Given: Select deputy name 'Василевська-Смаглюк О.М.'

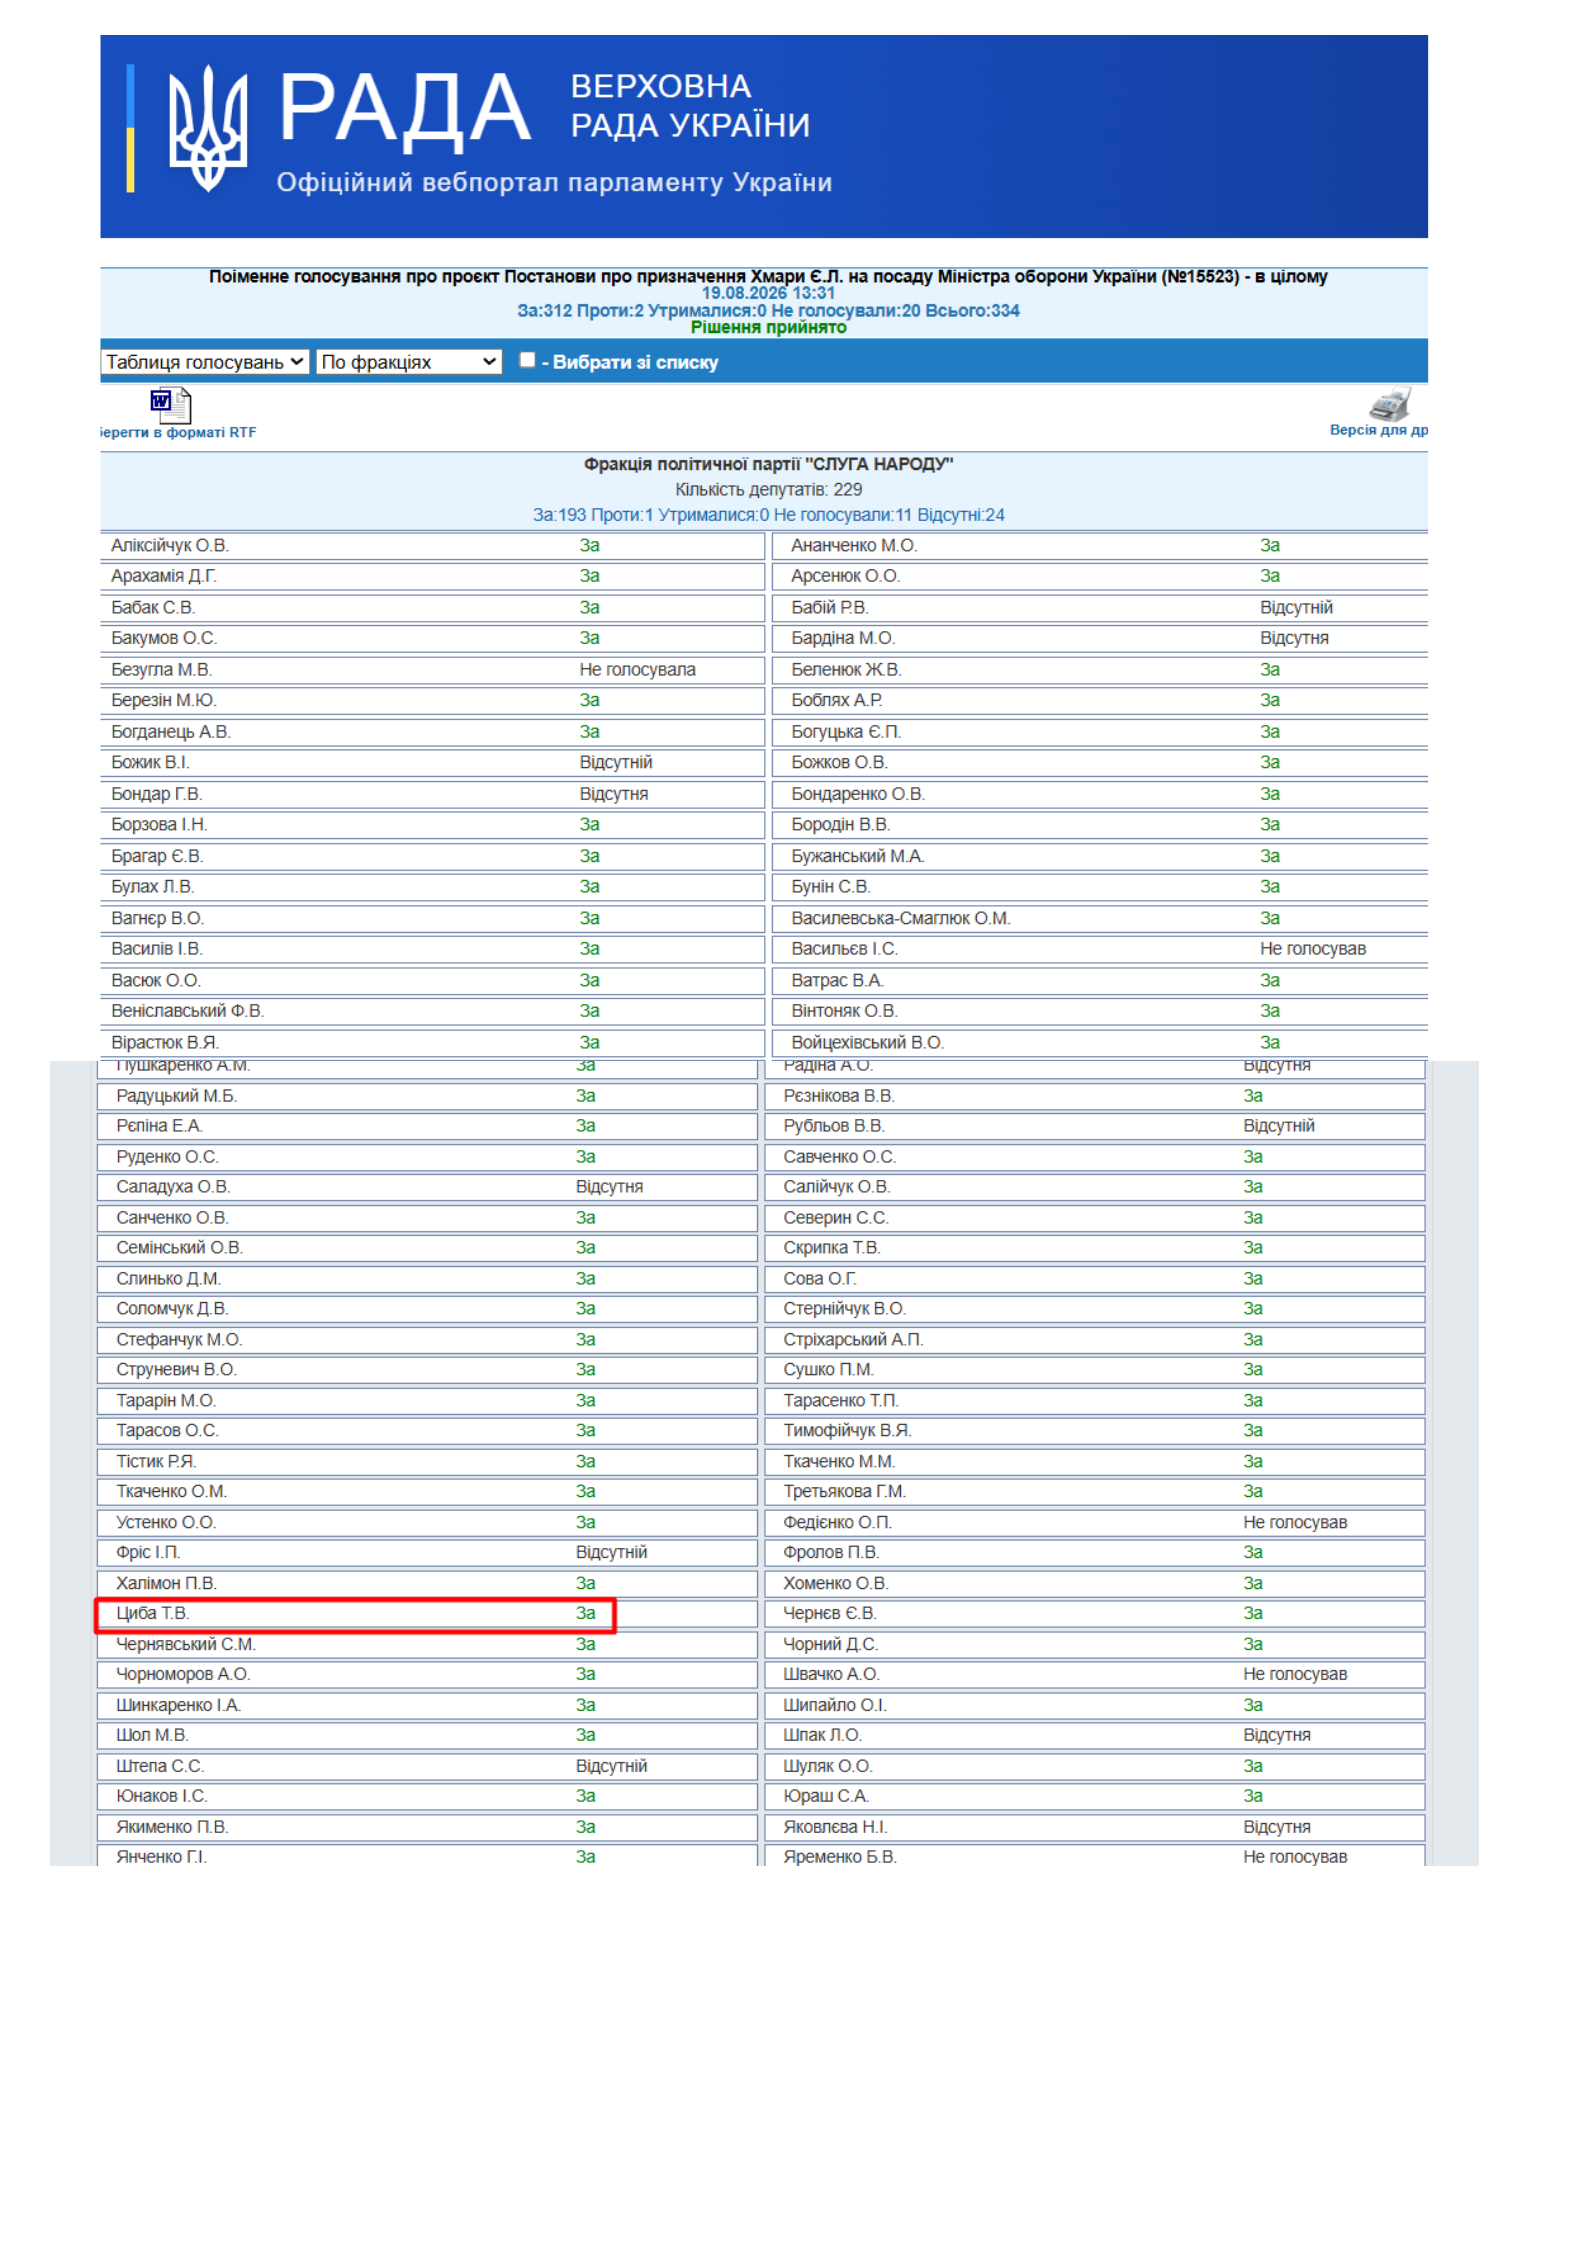Looking at the screenshot, I should pyautogui.click(x=900, y=918).
